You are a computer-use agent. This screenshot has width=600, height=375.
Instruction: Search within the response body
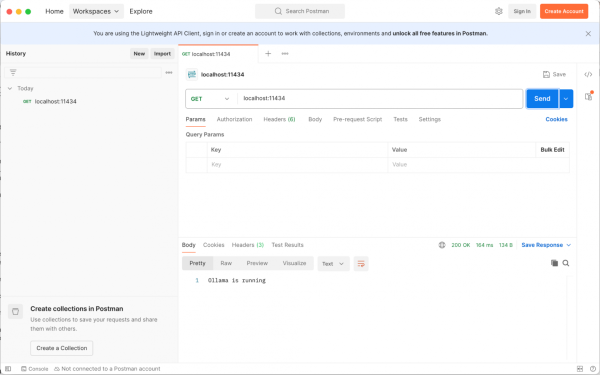tap(566, 263)
